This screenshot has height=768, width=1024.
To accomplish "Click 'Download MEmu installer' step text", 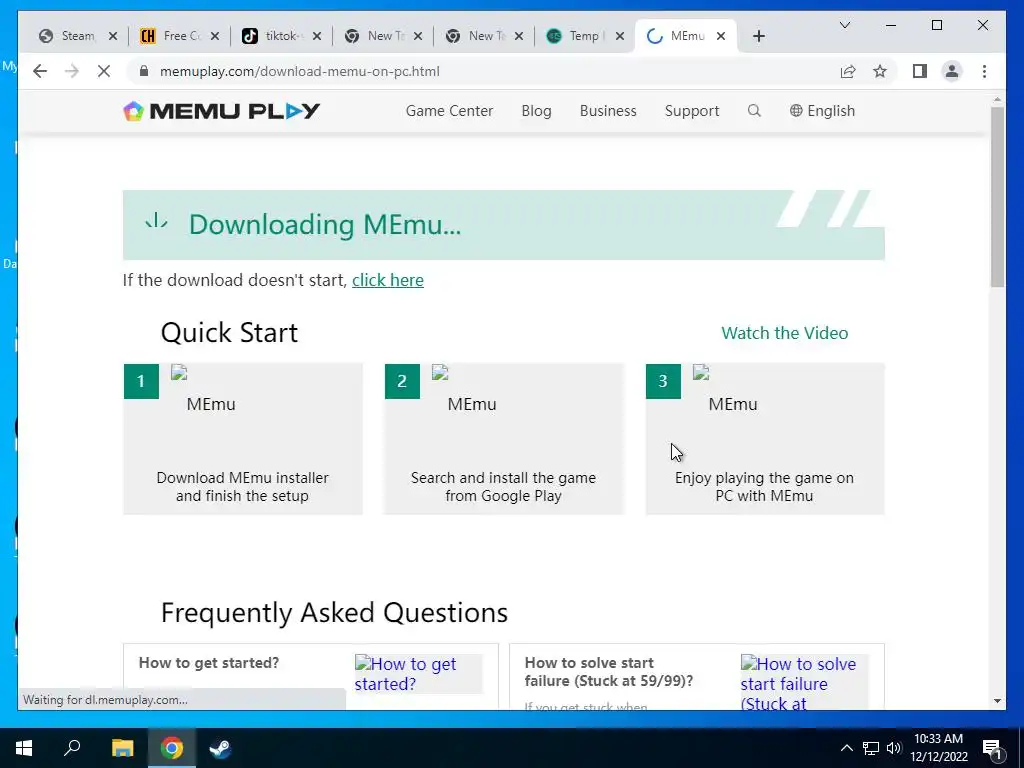I will 242,487.
